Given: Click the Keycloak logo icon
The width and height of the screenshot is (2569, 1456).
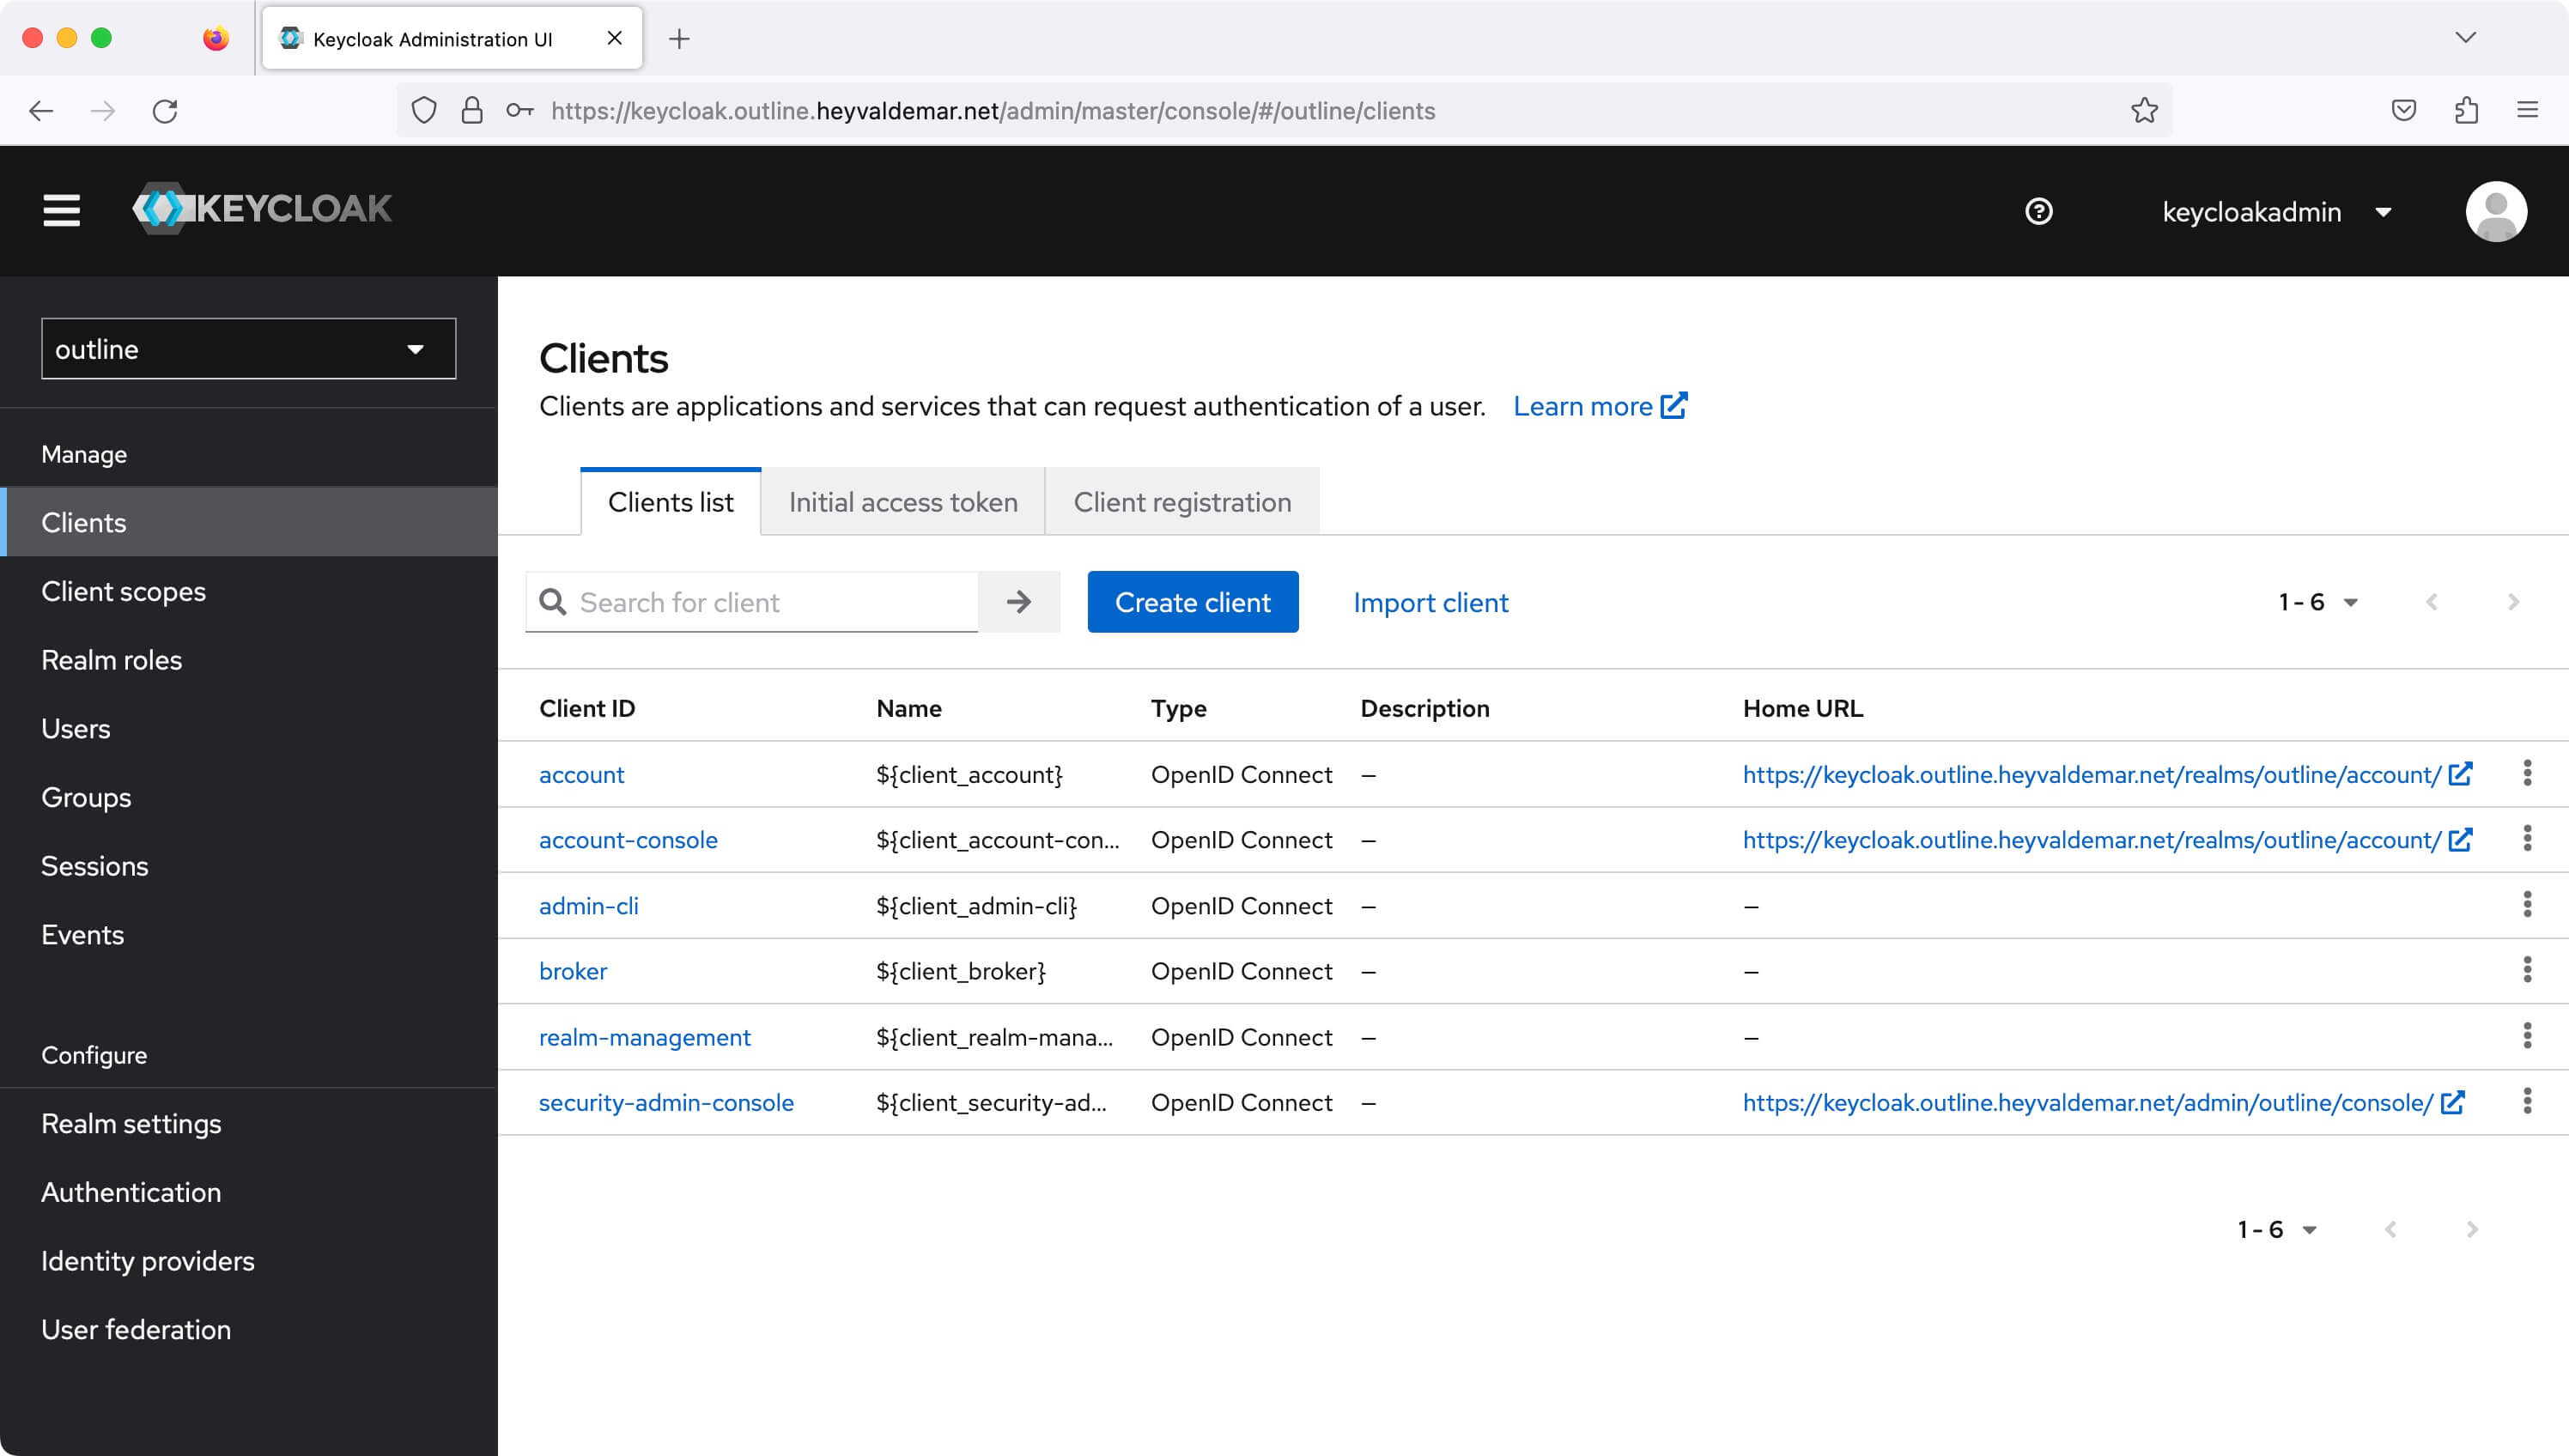Looking at the screenshot, I should 162,210.
